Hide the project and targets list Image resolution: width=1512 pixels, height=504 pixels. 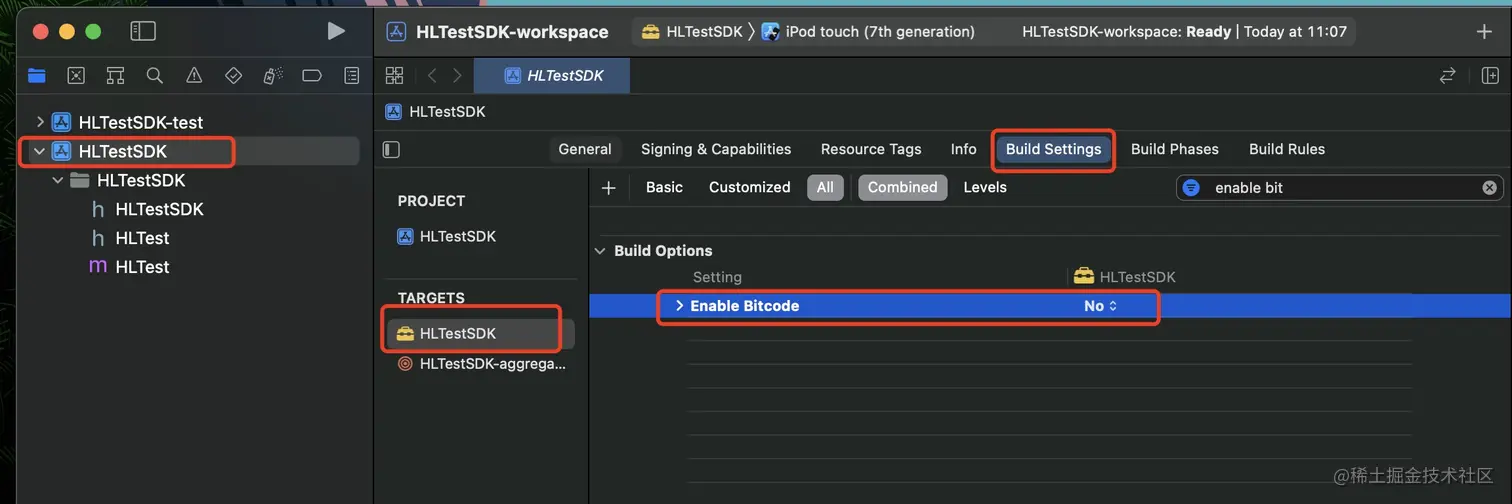[x=391, y=149]
